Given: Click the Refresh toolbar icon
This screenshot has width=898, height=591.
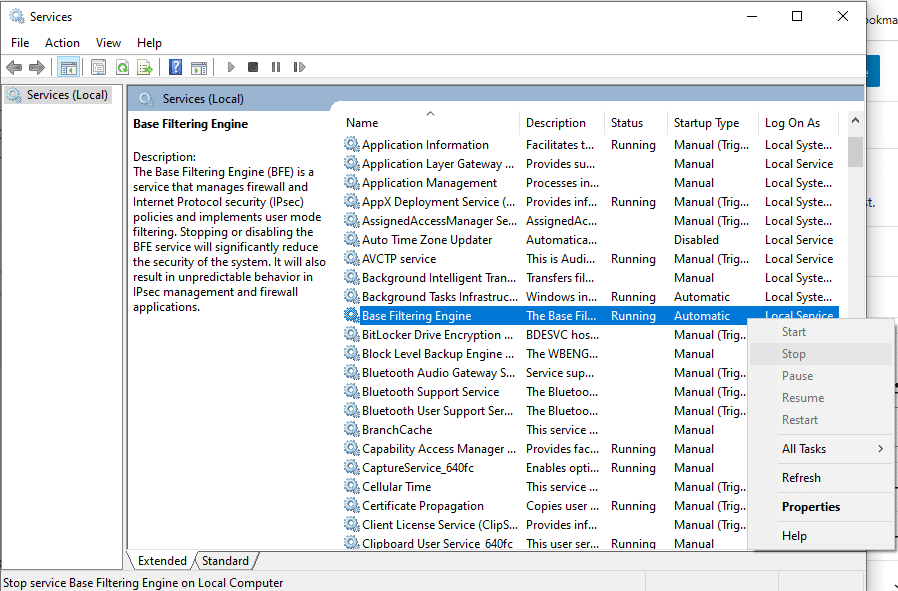Looking at the screenshot, I should pyautogui.click(x=122, y=67).
